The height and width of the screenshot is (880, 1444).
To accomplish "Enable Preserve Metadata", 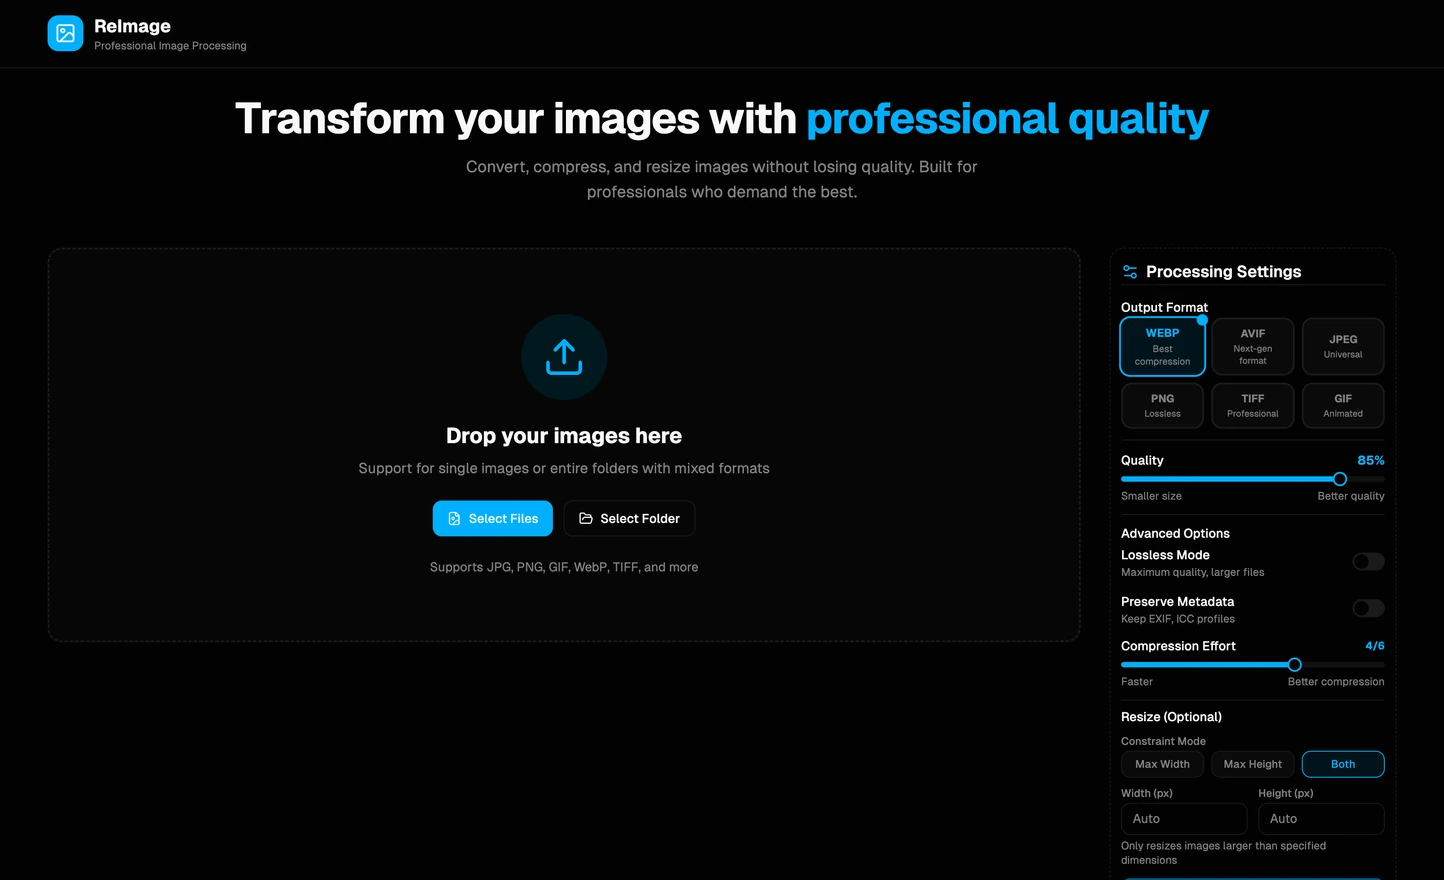I will click(1368, 608).
